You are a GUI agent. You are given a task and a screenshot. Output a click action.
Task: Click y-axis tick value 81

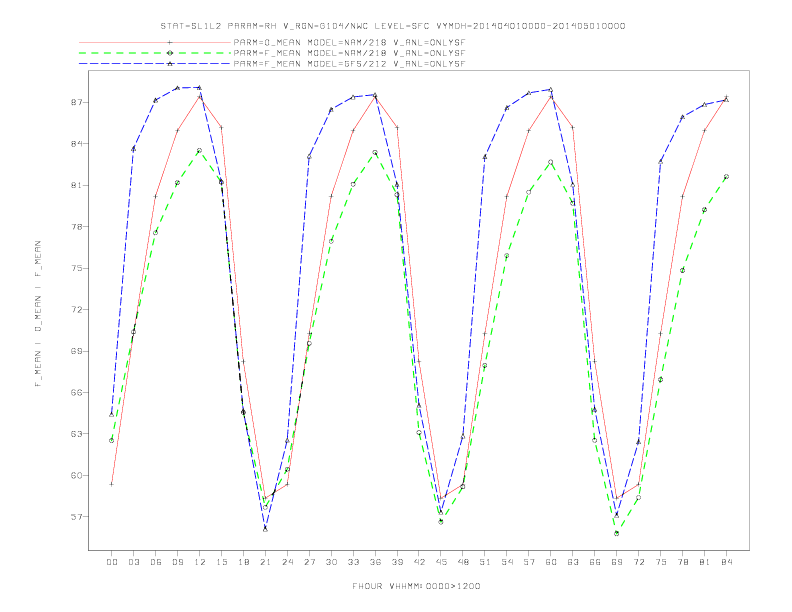pyautogui.click(x=76, y=185)
